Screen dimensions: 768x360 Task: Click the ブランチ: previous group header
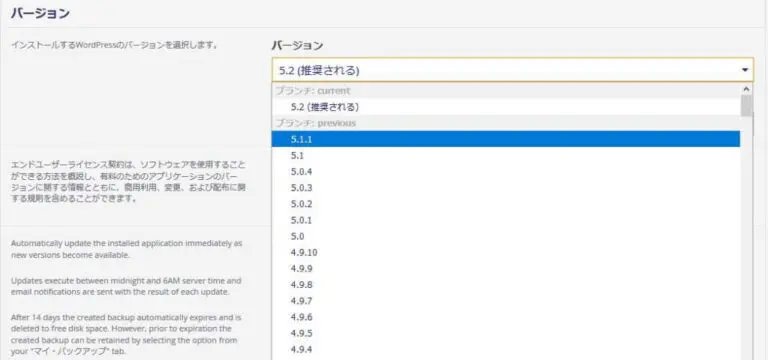506,123
